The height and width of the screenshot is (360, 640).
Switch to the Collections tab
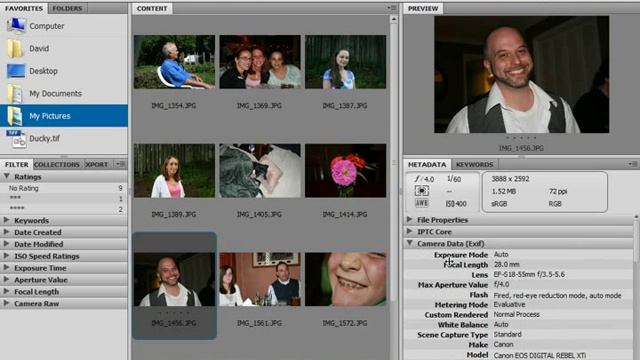tap(57, 164)
